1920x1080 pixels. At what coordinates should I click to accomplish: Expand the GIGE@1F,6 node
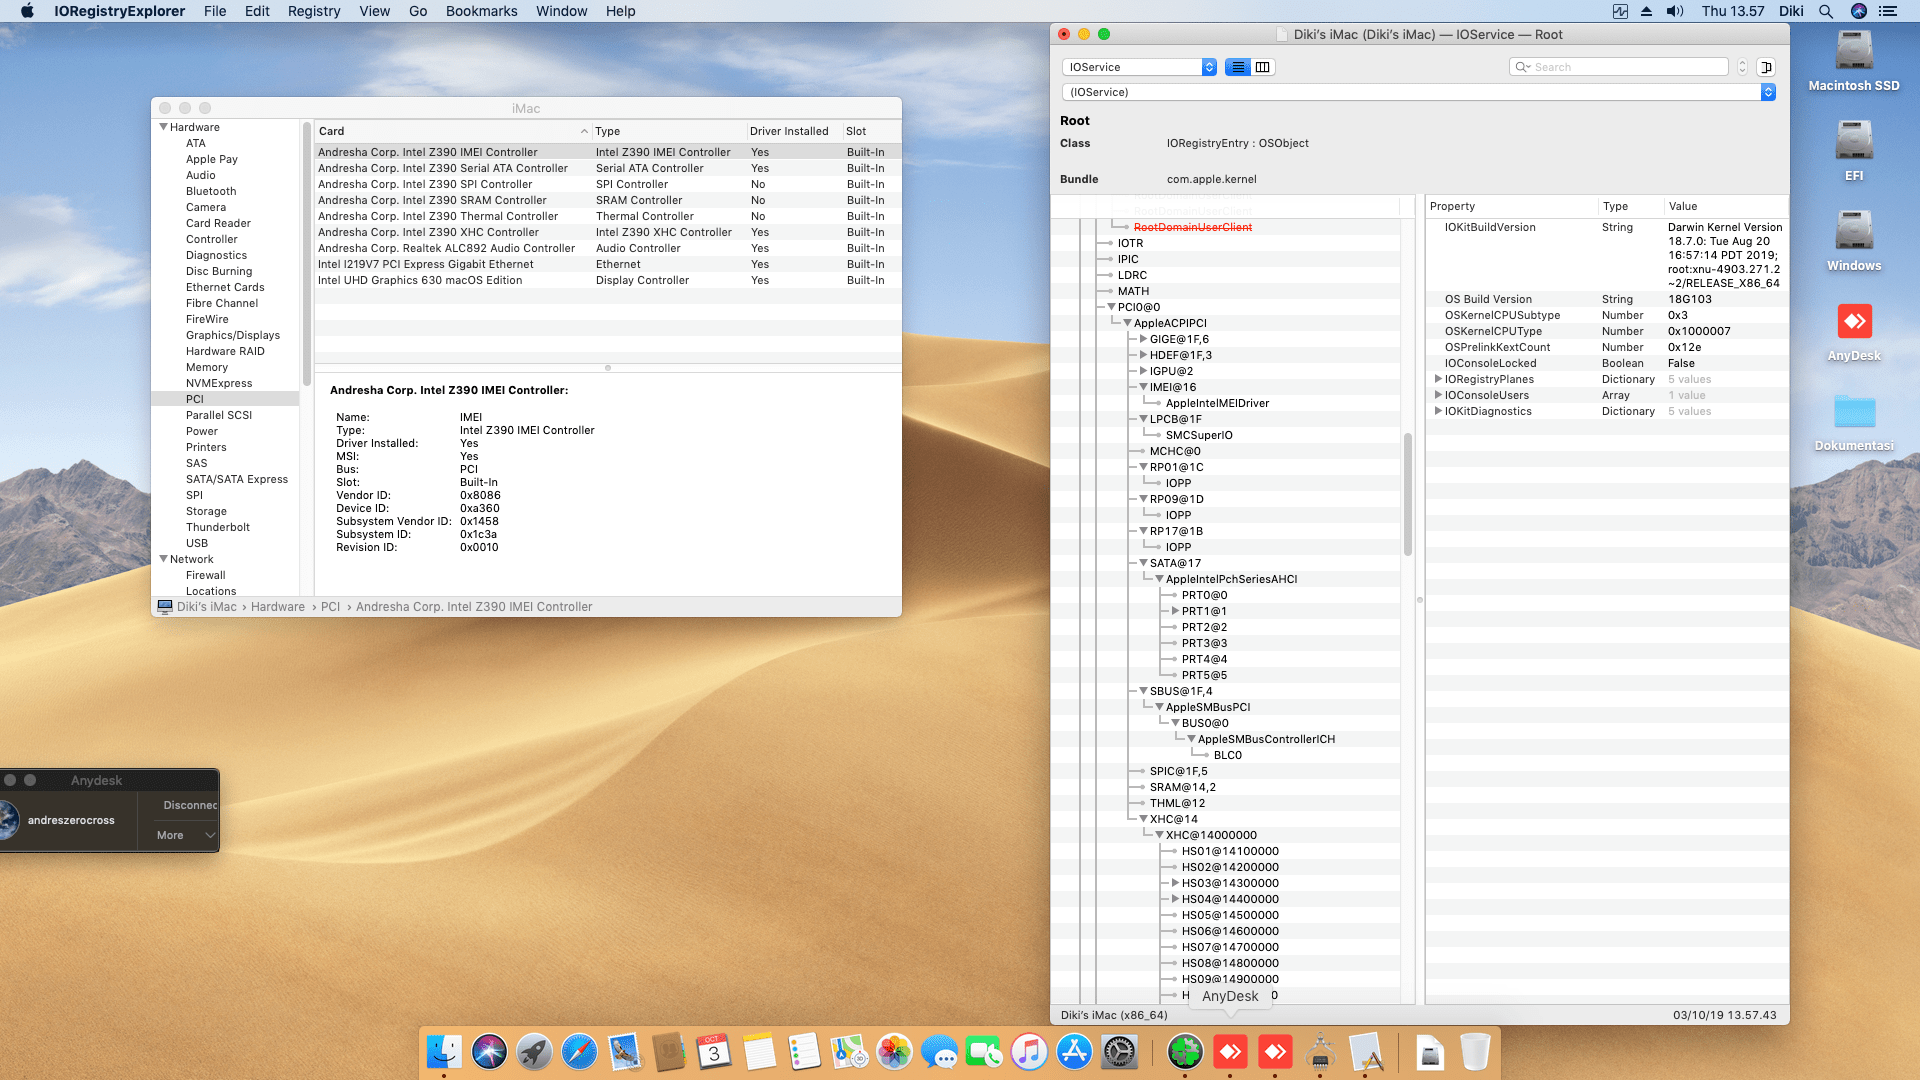click(x=1144, y=339)
